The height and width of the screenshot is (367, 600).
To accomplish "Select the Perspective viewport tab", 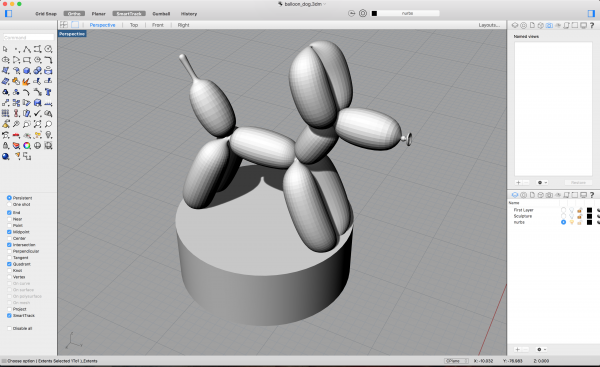I will click(102, 25).
